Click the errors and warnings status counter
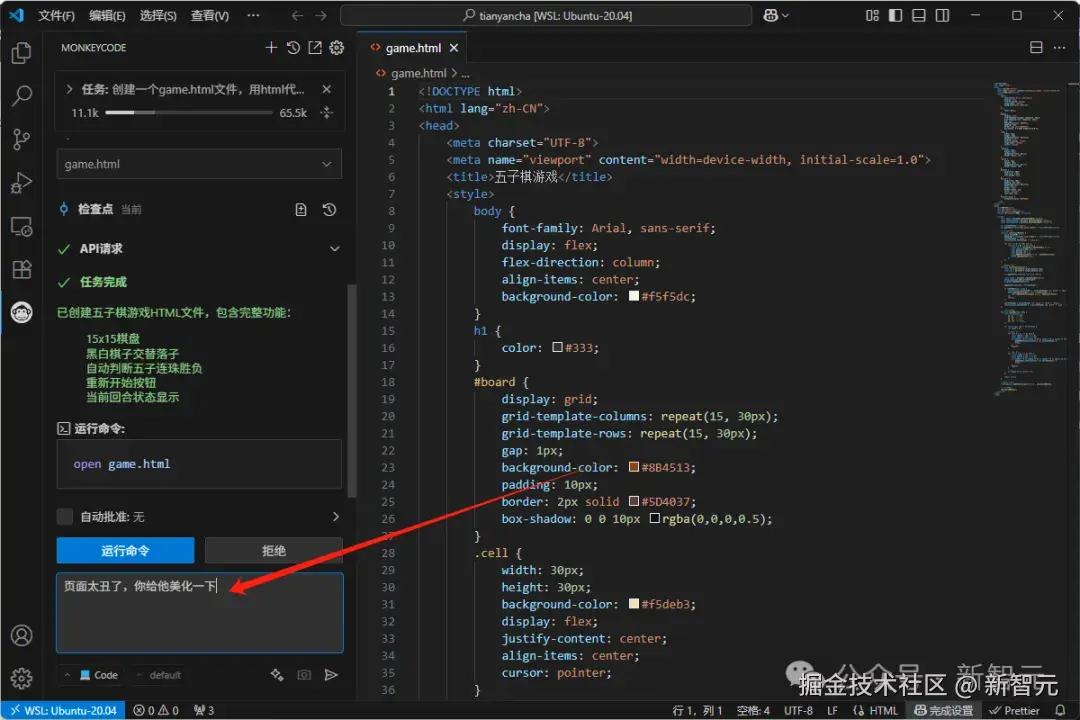 pyautogui.click(x=156, y=710)
